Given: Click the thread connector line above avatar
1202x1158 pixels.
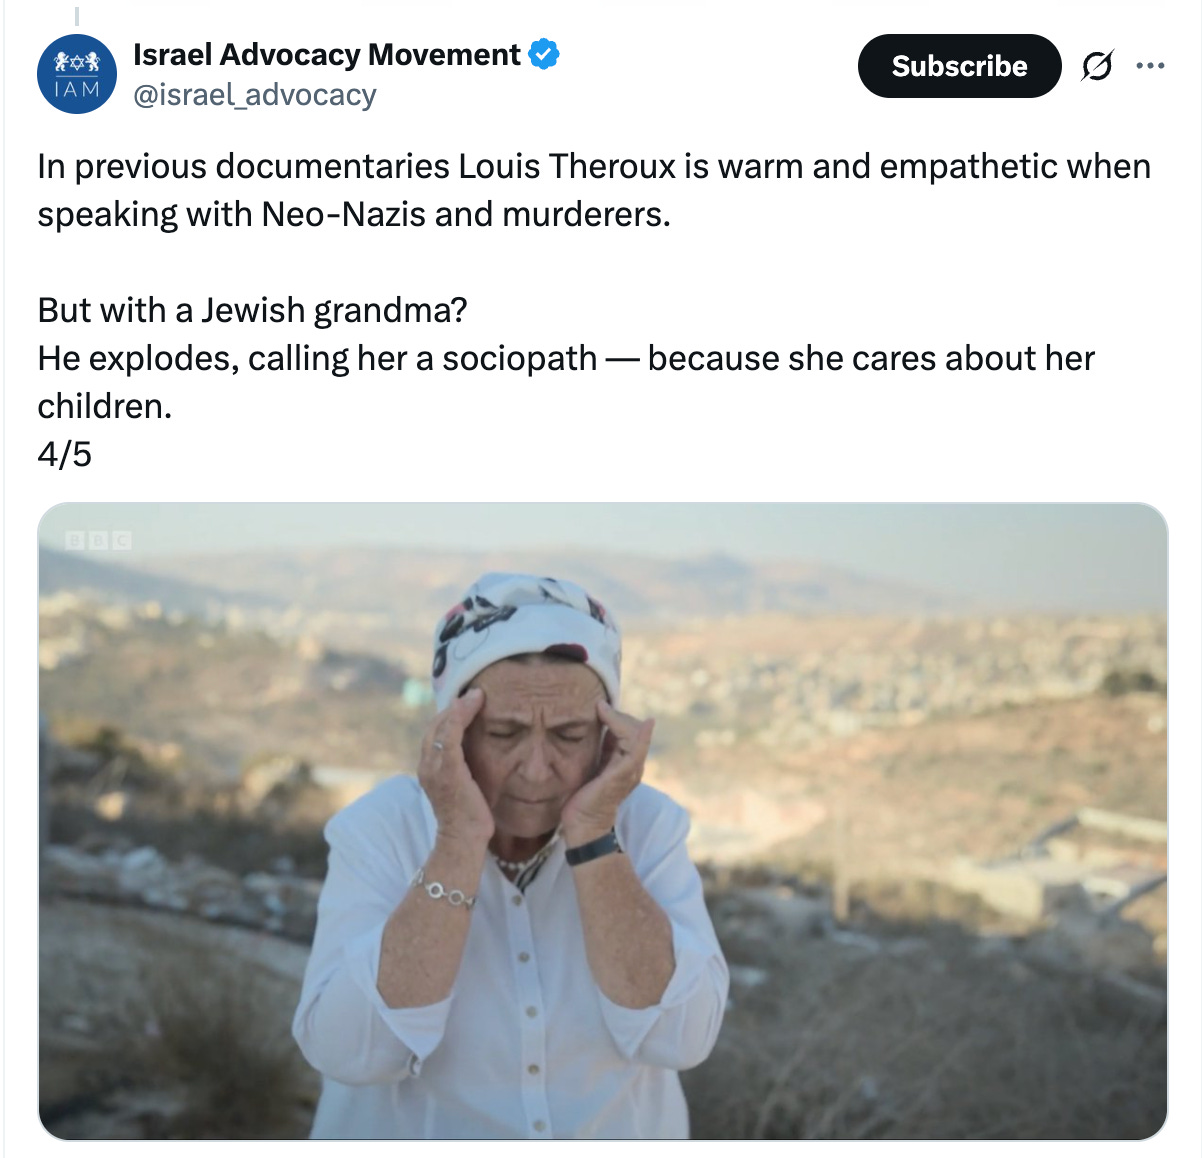Looking at the screenshot, I should tap(77, 15).
